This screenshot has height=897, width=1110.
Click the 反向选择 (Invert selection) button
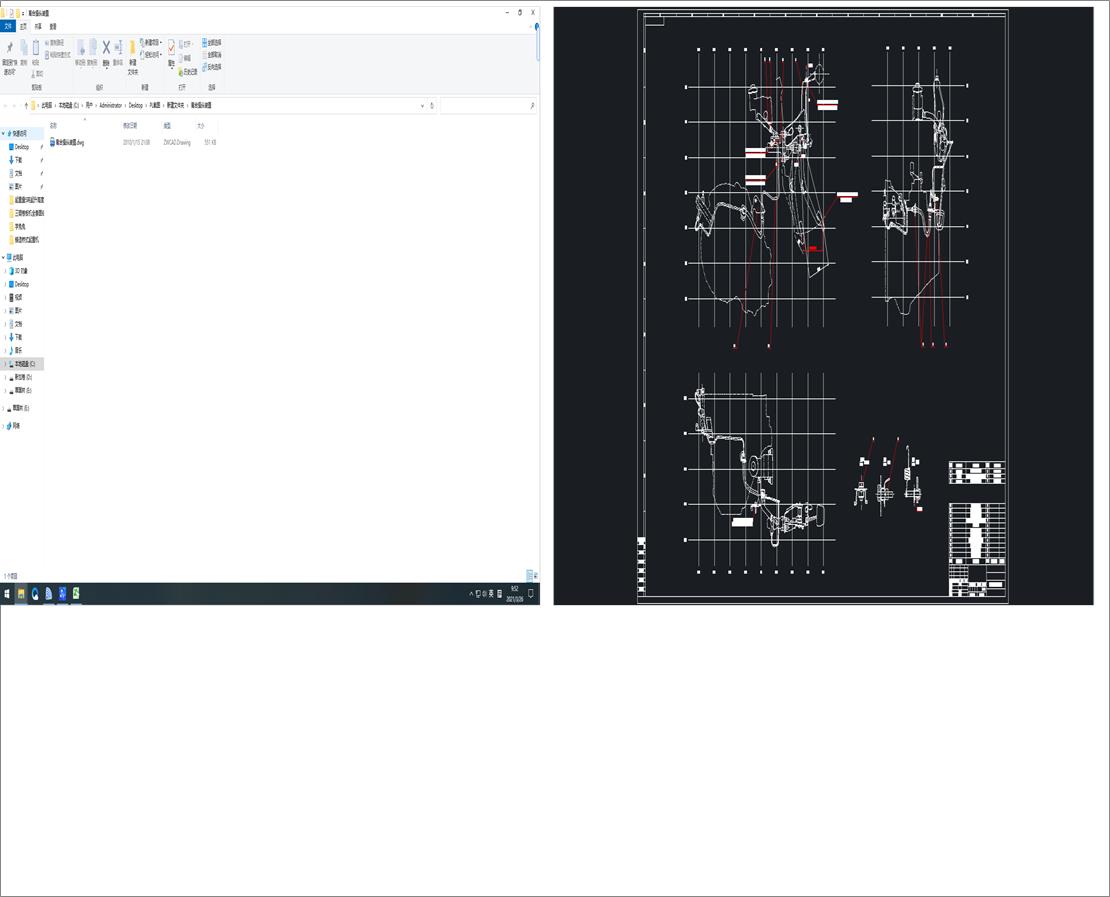coord(210,66)
